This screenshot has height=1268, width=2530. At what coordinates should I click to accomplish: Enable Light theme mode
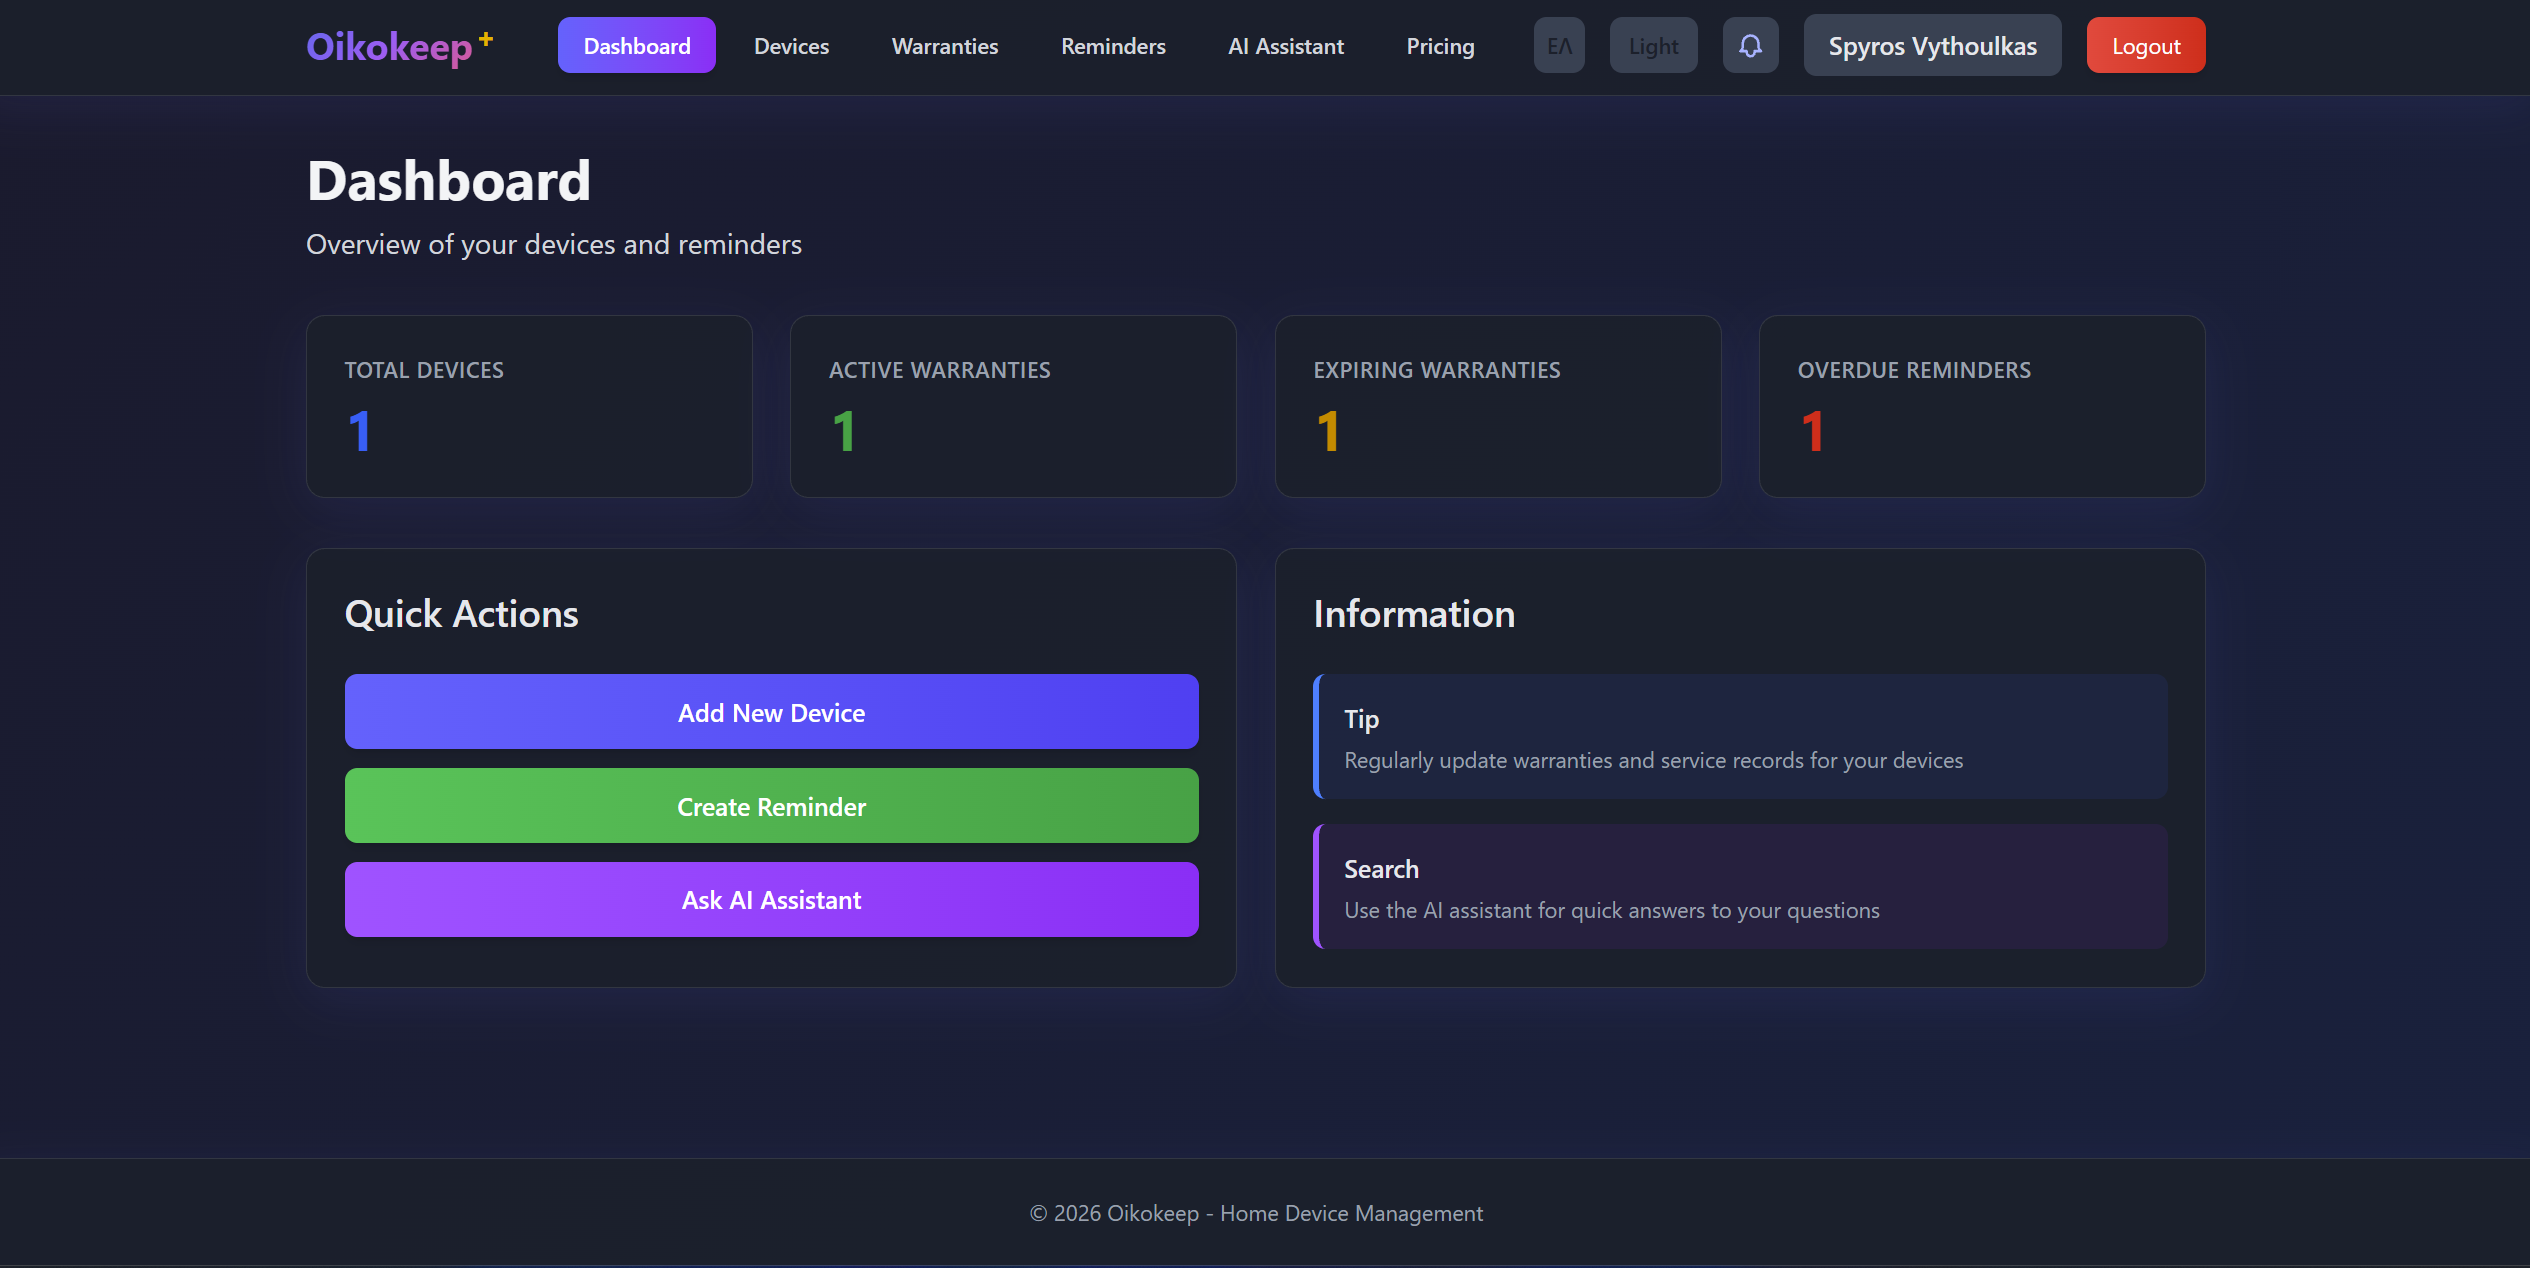1652,45
